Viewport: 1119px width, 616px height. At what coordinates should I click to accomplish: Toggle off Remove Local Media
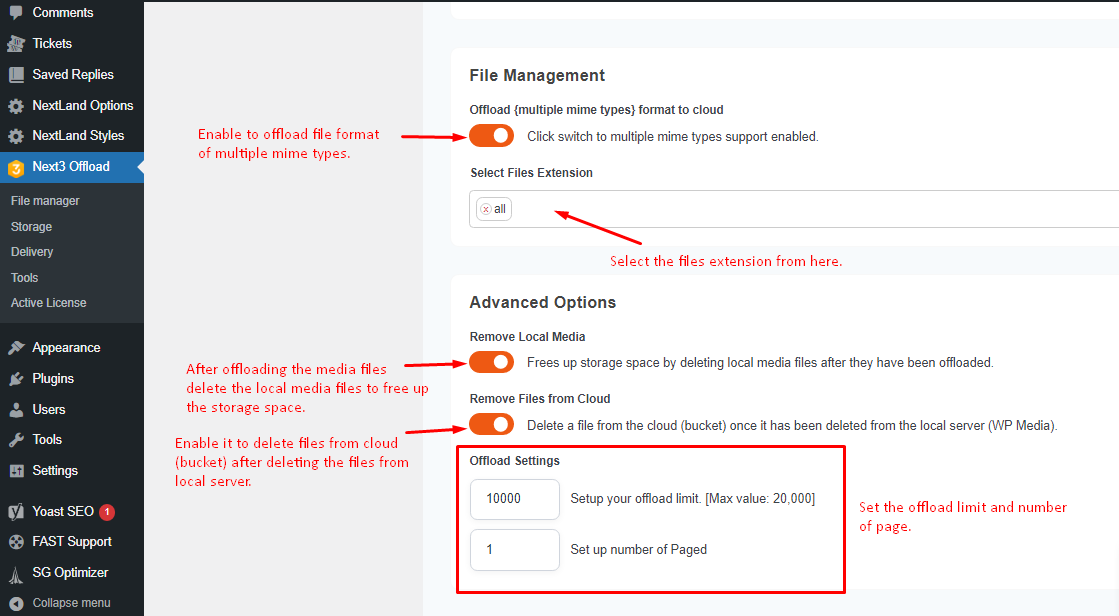coord(491,362)
